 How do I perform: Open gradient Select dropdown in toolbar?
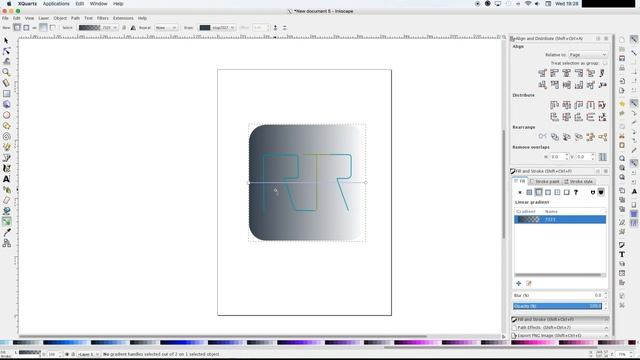[98, 28]
